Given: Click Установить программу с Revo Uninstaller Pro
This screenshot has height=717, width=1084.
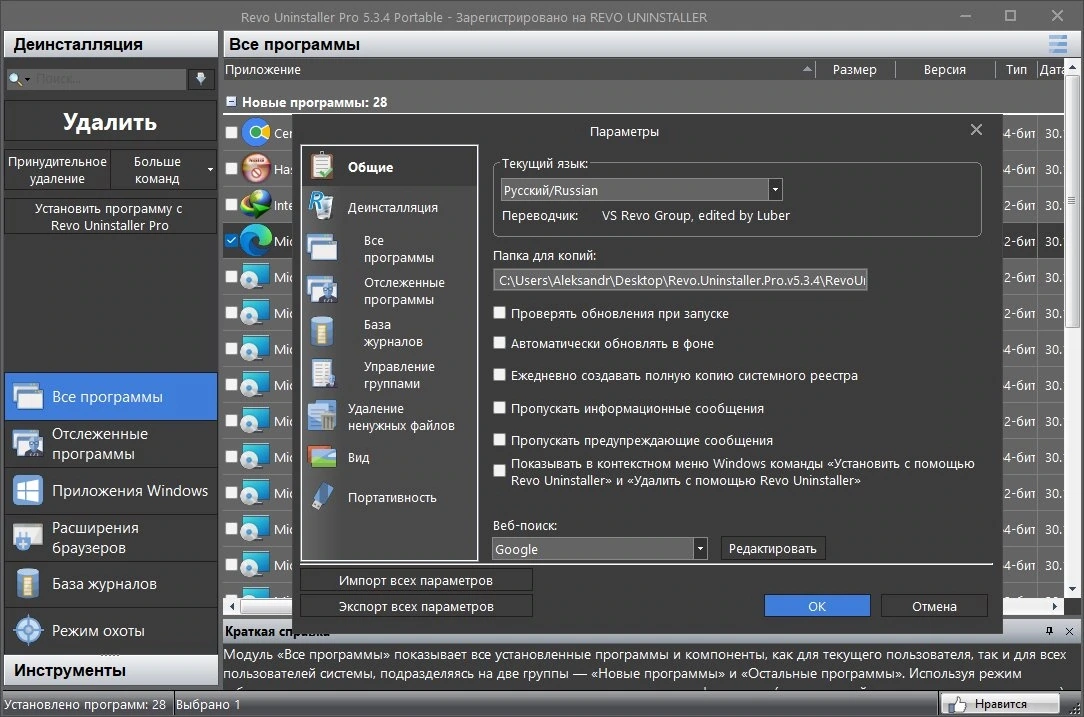Looking at the screenshot, I should [110, 216].
